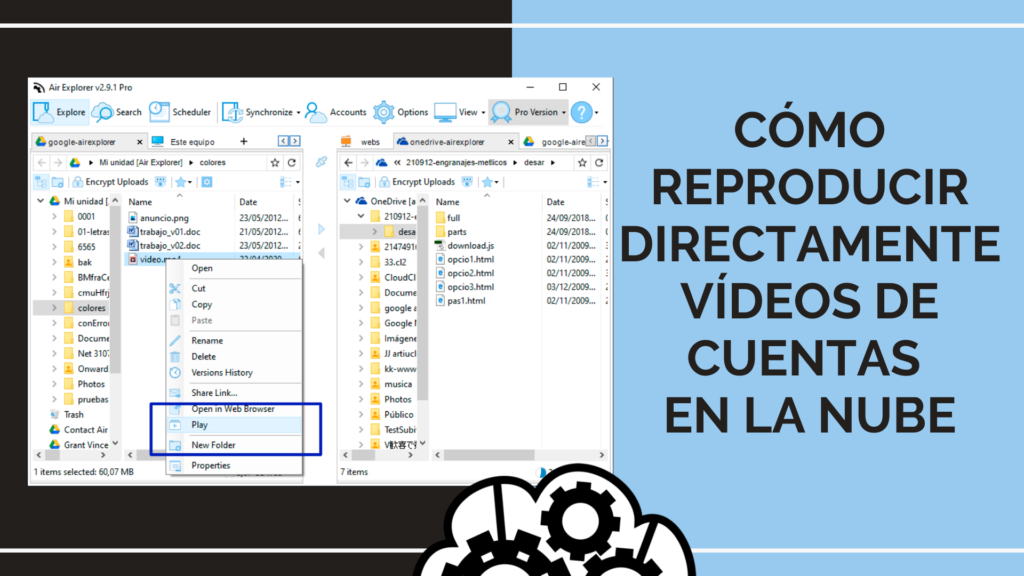Choose Play from the context menu
This screenshot has width=1024, height=576.
click(x=235, y=425)
